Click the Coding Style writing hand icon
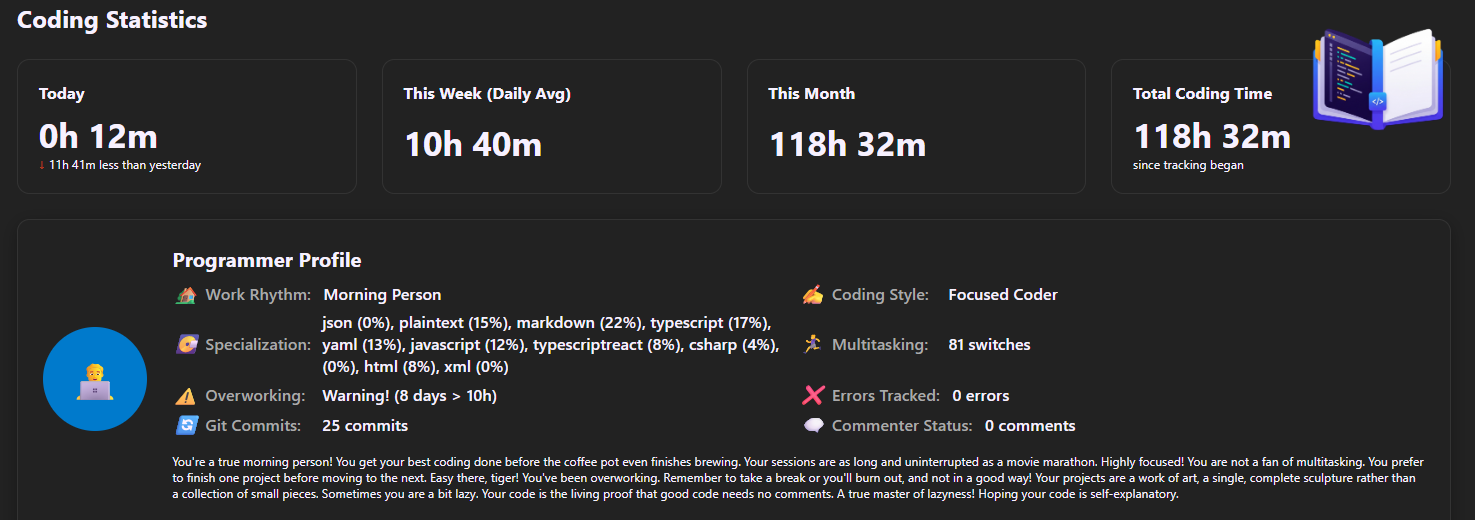The image size is (1475, 520). tap(813, 295)
